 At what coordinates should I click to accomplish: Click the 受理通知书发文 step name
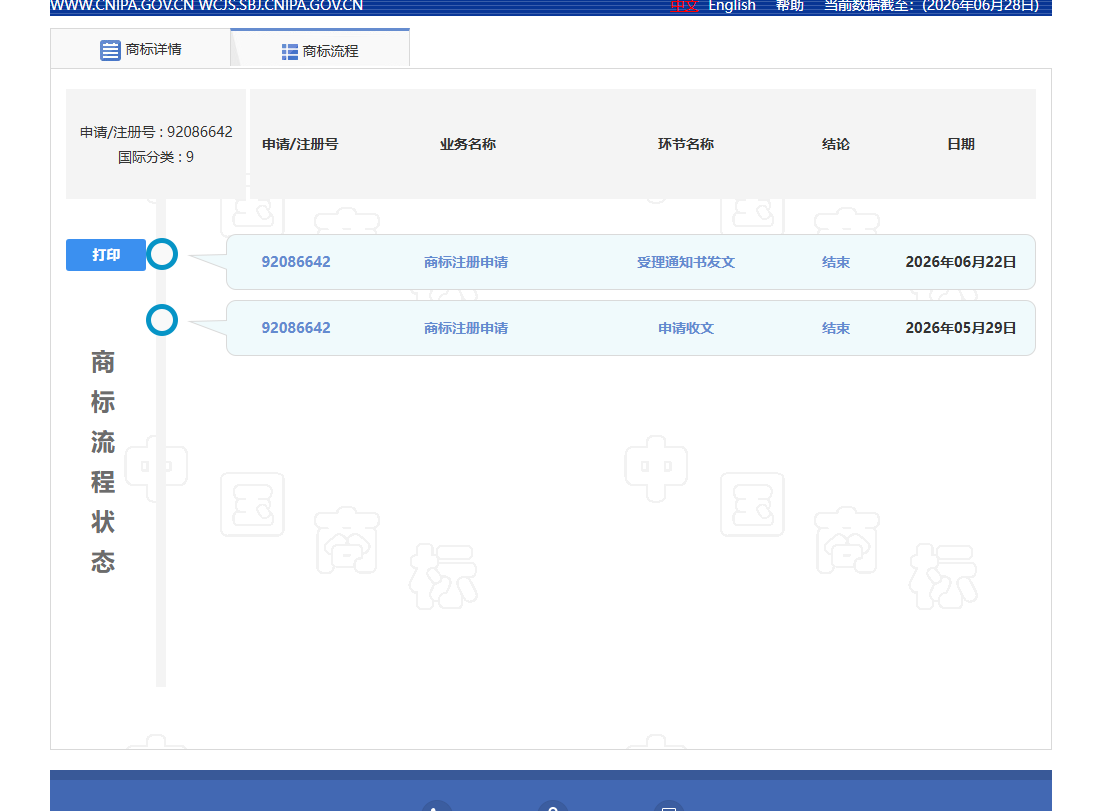(x=685, y=262)
